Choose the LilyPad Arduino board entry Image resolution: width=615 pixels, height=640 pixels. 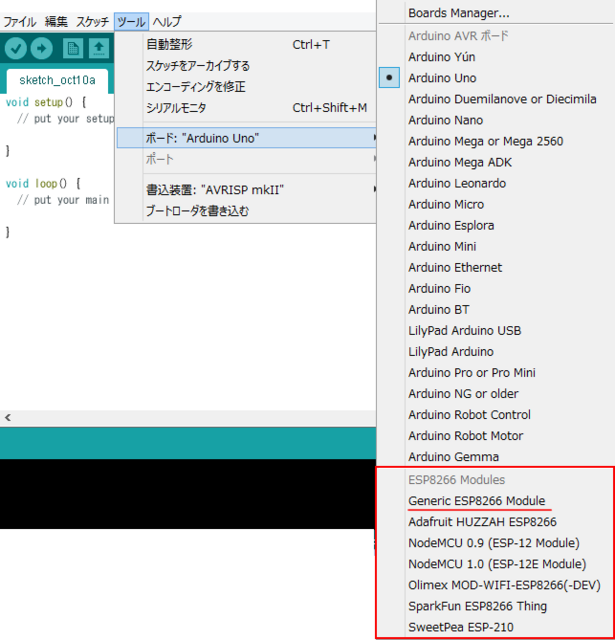[496, 351]
